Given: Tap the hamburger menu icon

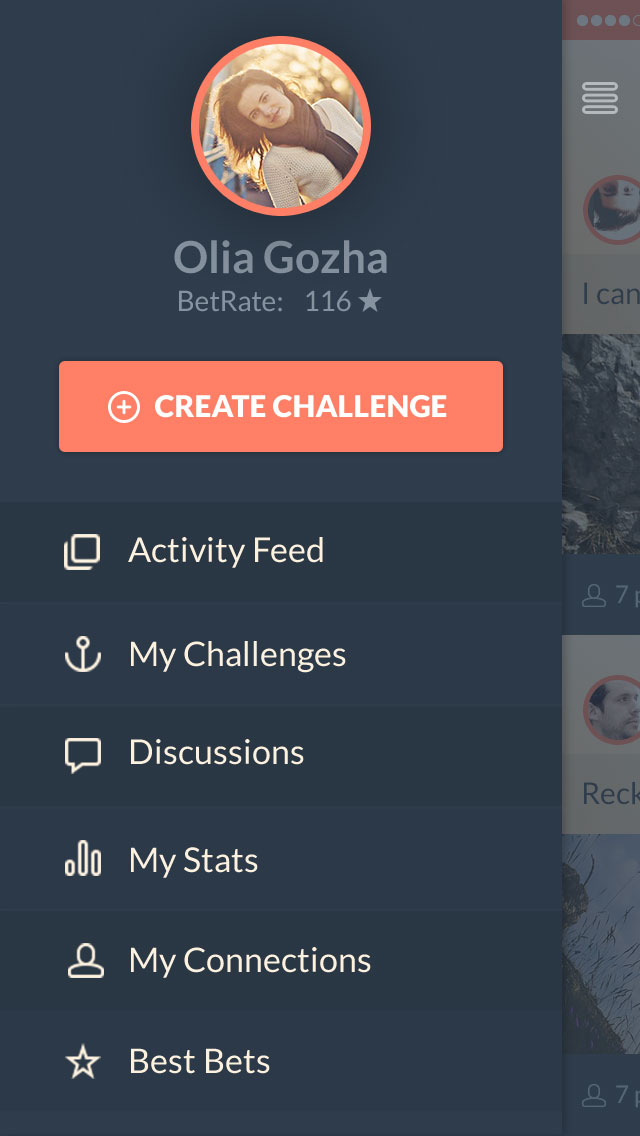Looking at the screenshot, I should coord(600,98).
